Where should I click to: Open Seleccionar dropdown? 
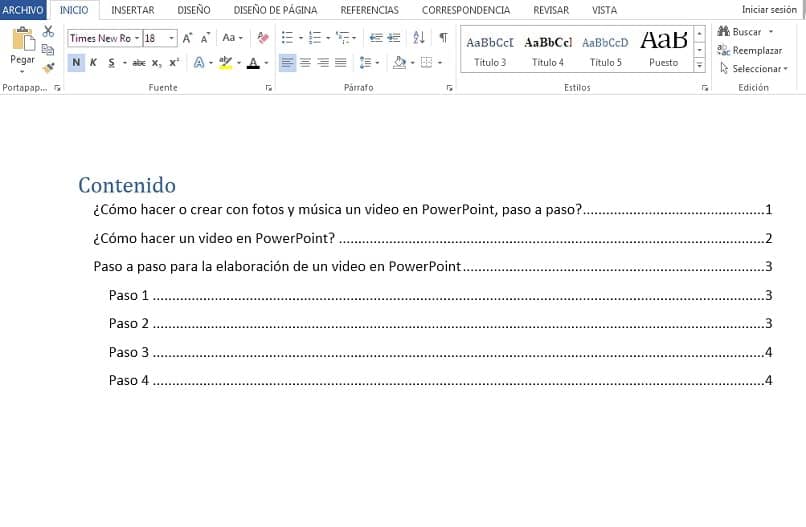[x=754, y=68]
